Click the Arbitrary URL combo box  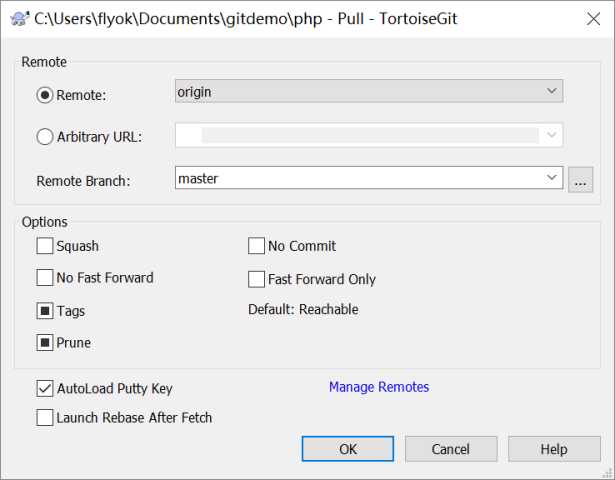[369, 135]
